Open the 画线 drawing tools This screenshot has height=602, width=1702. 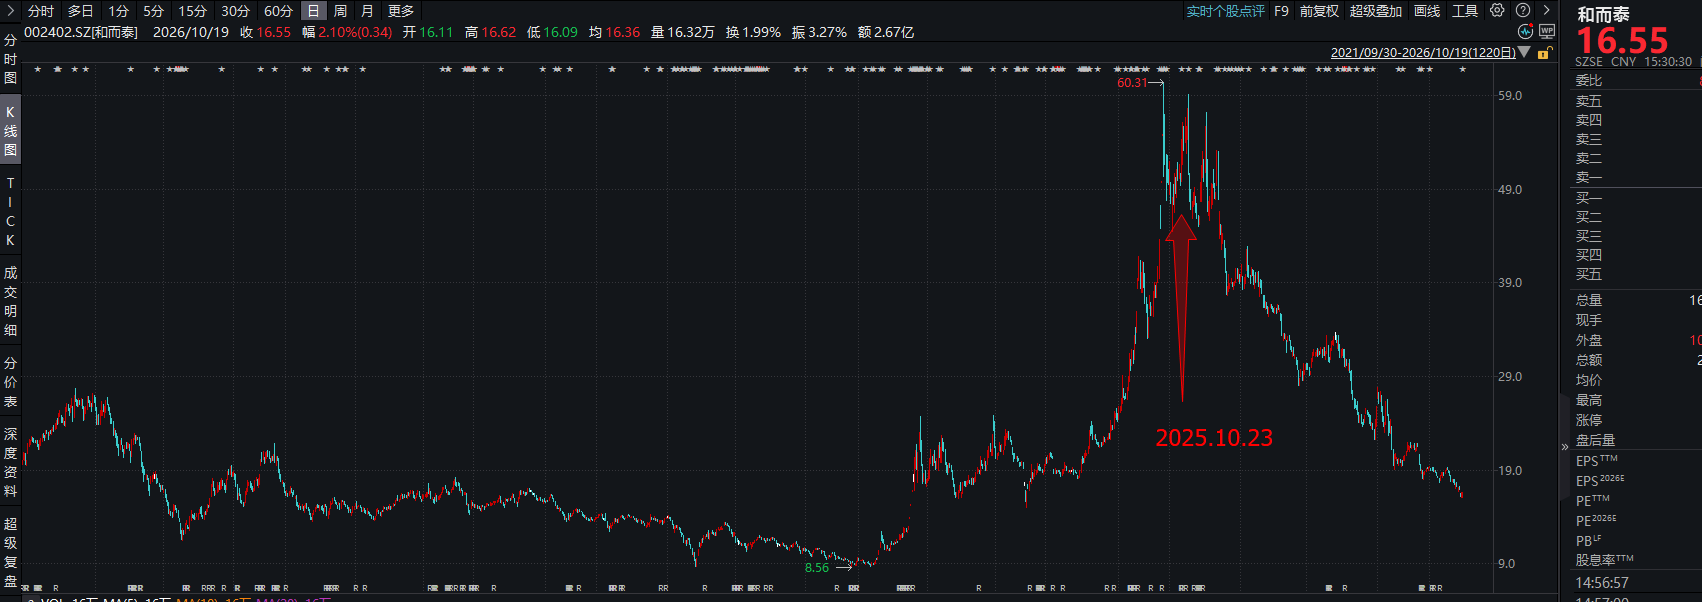point(1427,11)
